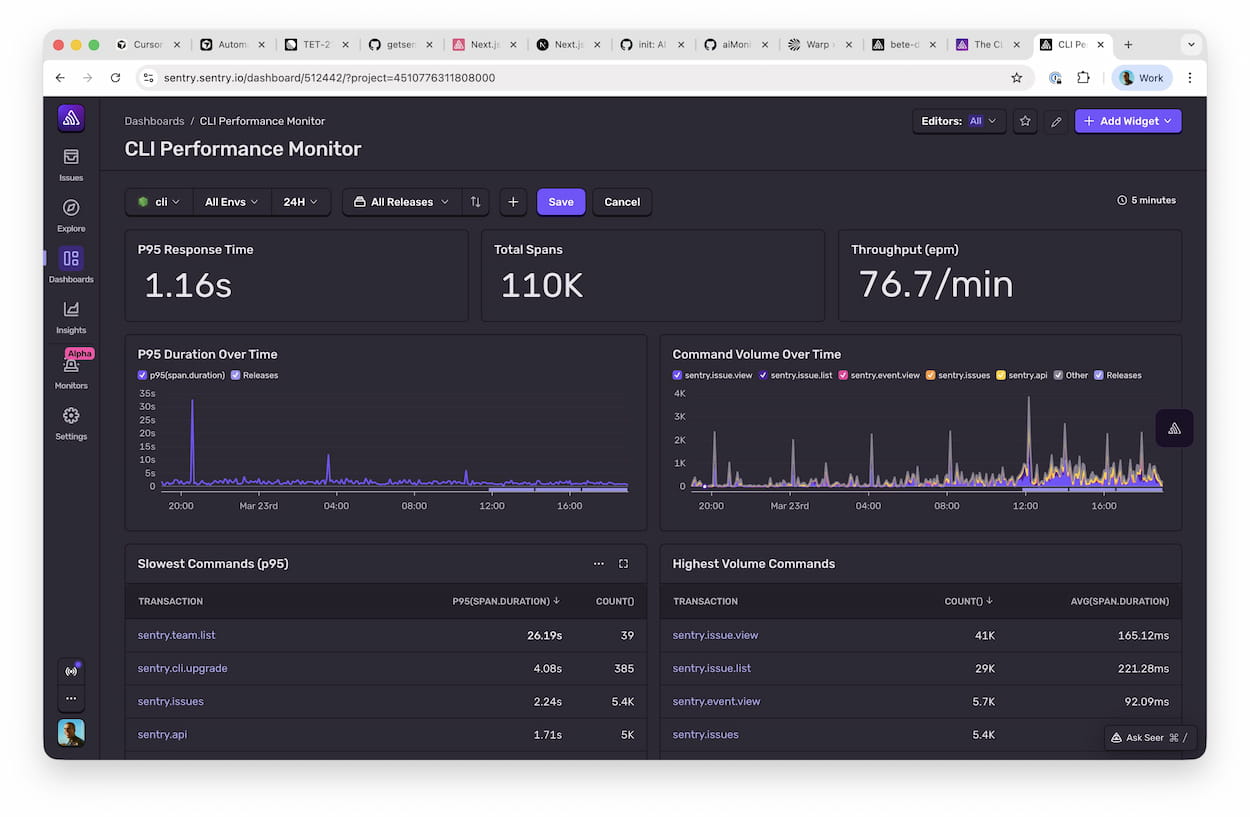1250x817 pixels.
Task: Open the Slowest Commands widget ellipsis menu
Action: [x=599, y=563]
